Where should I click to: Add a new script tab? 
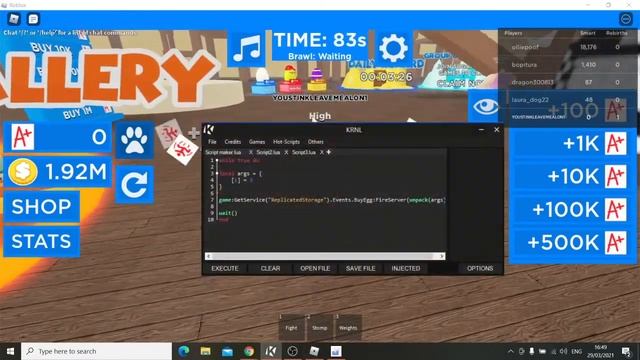(x=329, y=152)
